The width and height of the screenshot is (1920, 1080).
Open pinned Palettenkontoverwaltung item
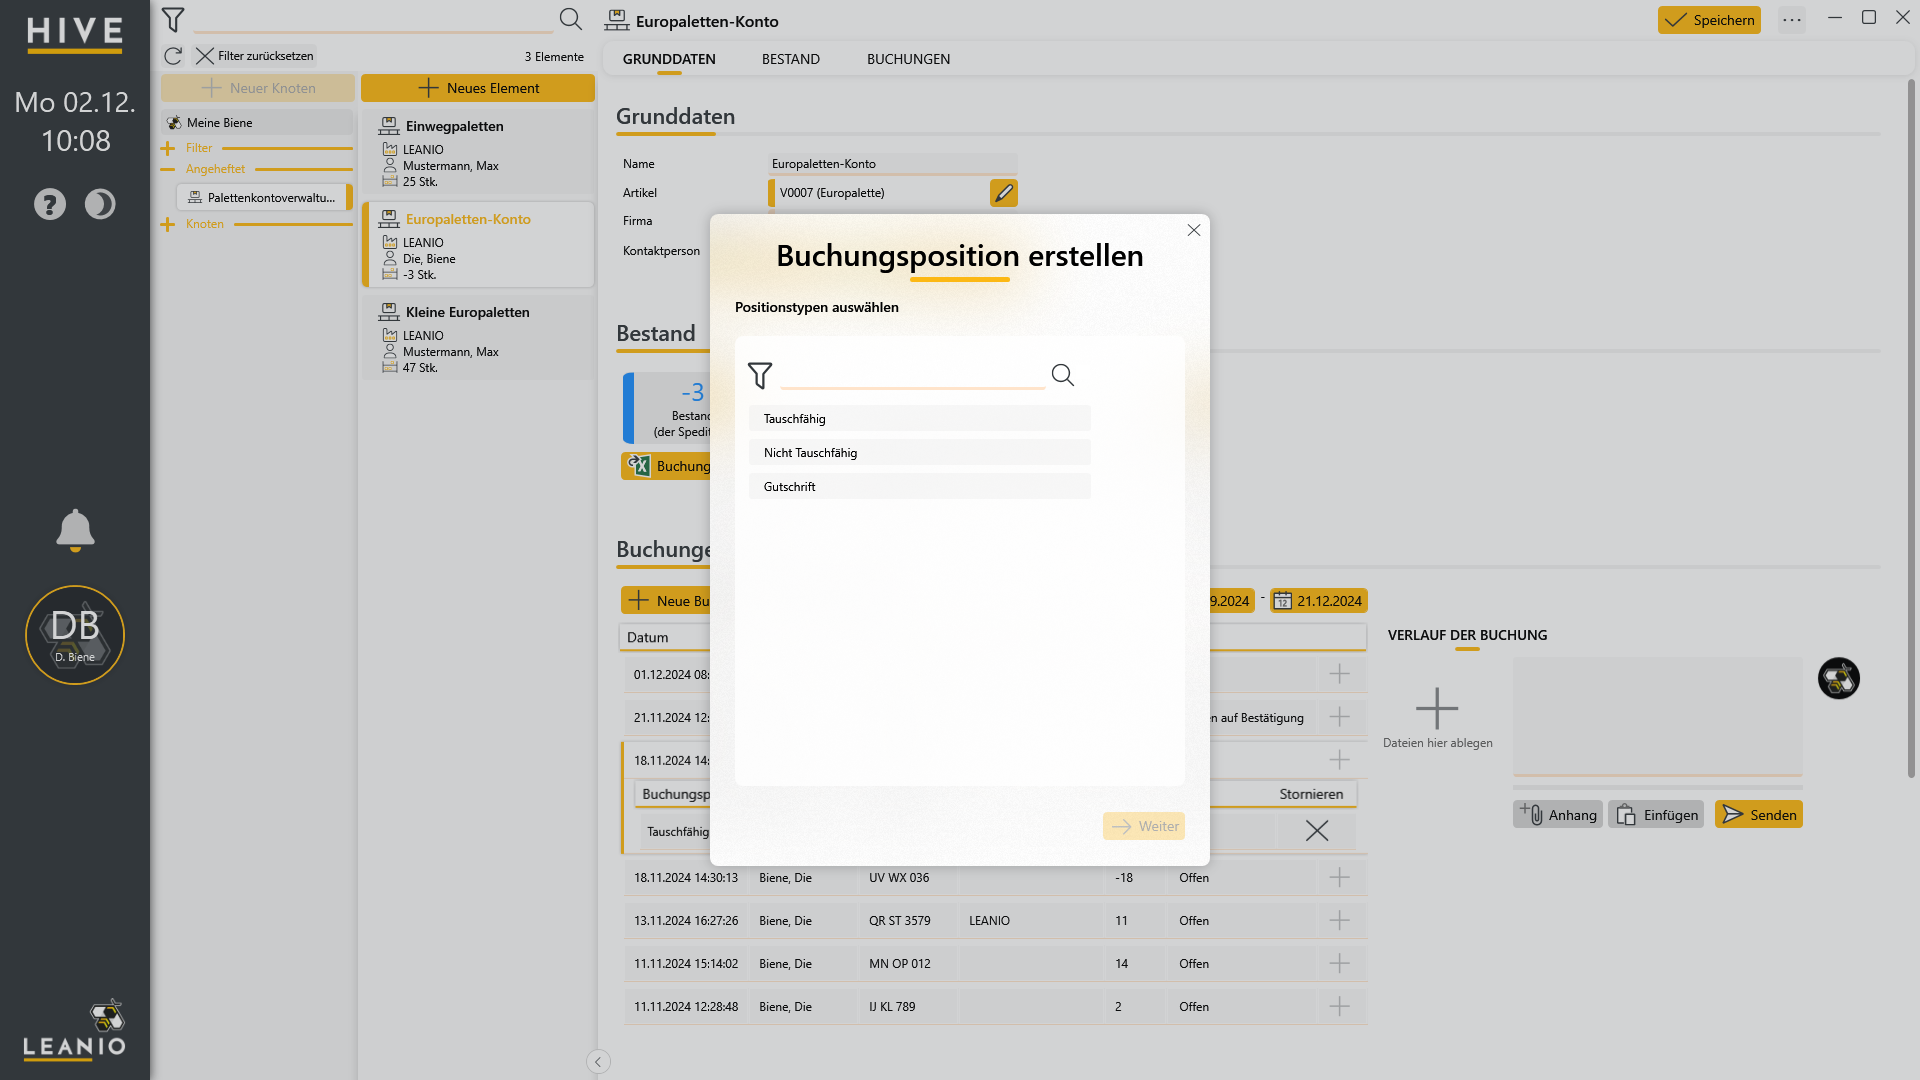(263, 198)
